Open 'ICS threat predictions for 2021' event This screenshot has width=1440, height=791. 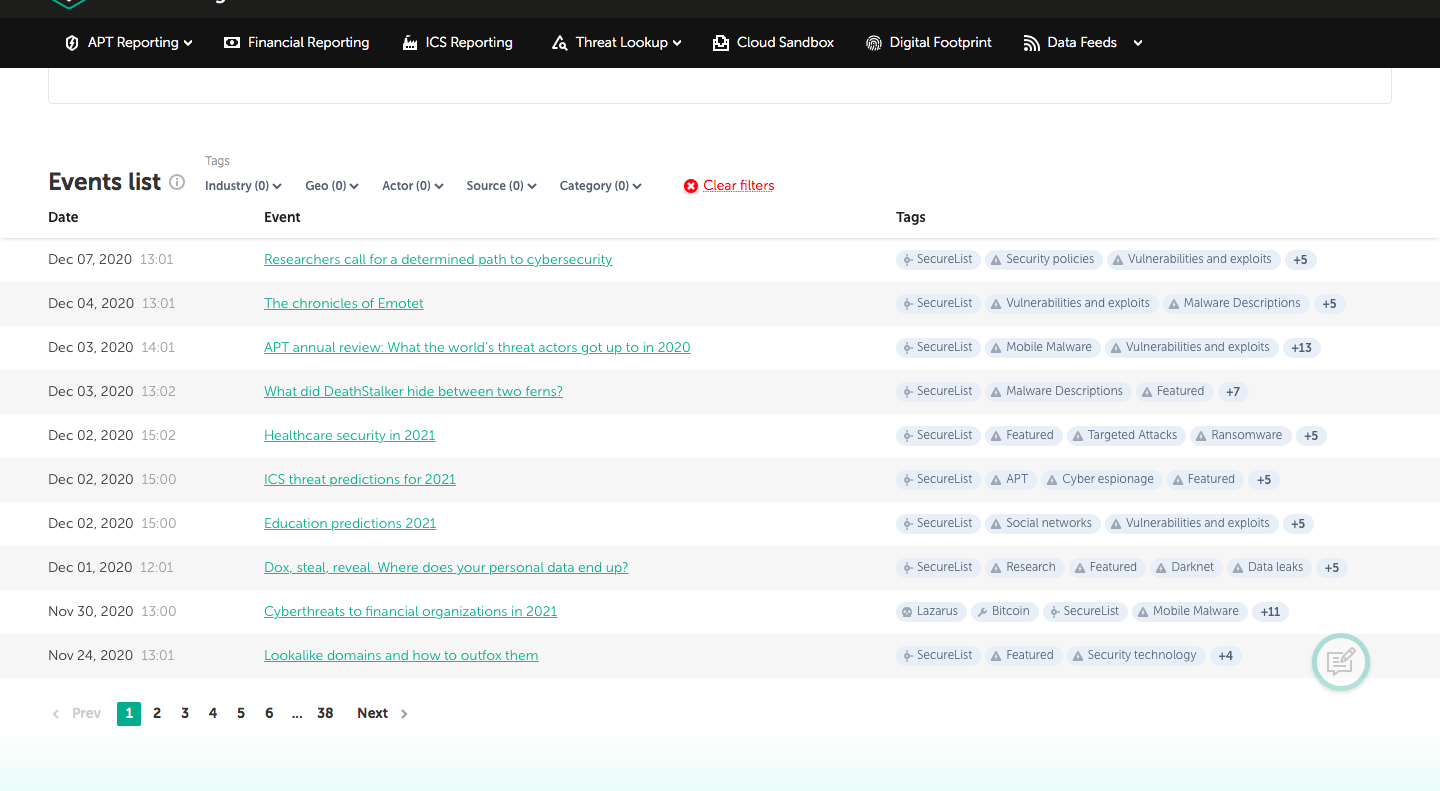(x=360, y=480)
